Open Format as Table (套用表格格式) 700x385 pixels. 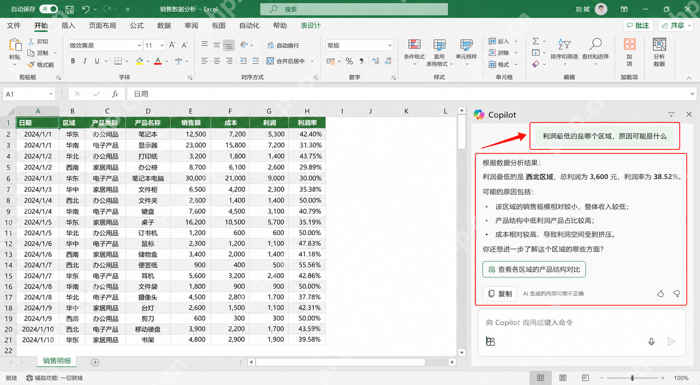tap(439, 52)
